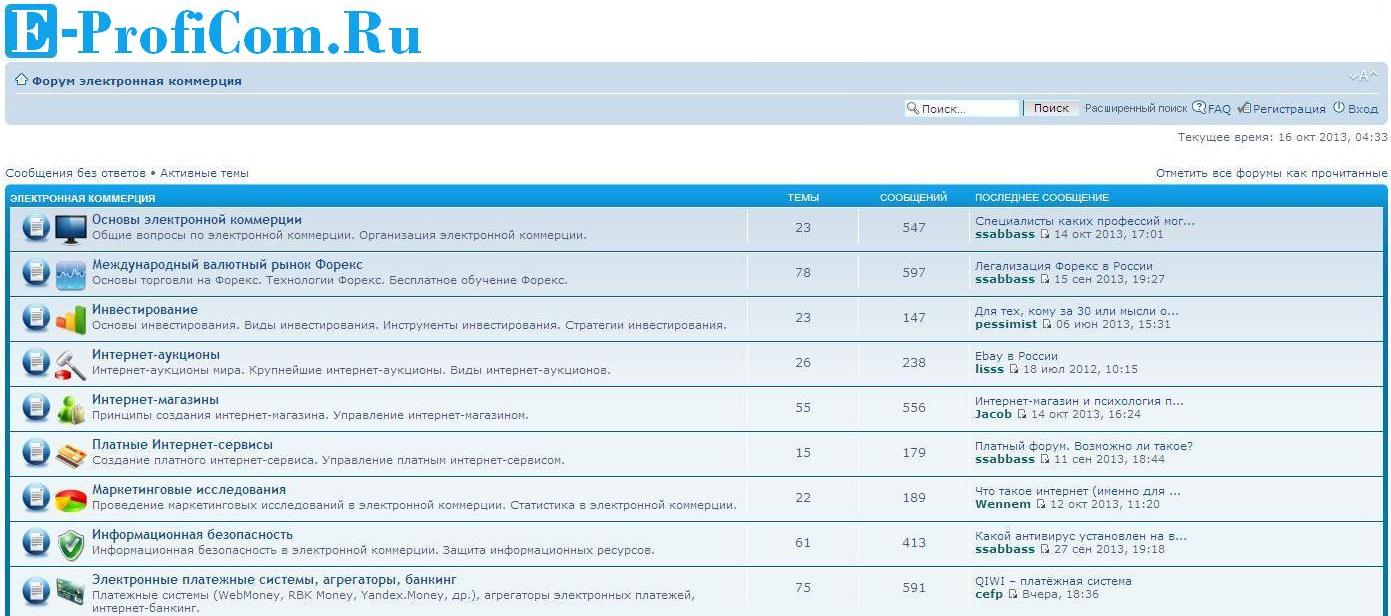The width and height of the screenshot is (1391, 616).
Task: Click the Расширенный поиск link
Action: [x=1138, y=108]
